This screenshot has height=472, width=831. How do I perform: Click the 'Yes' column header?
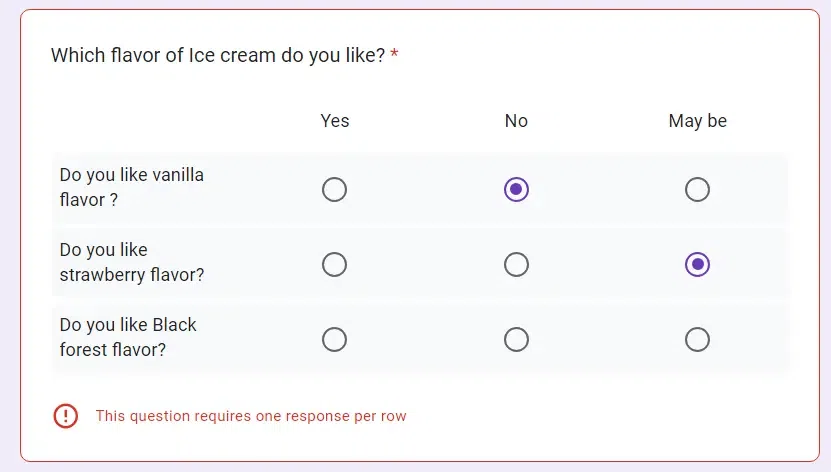pyautogui.click(x=335, y=121)
